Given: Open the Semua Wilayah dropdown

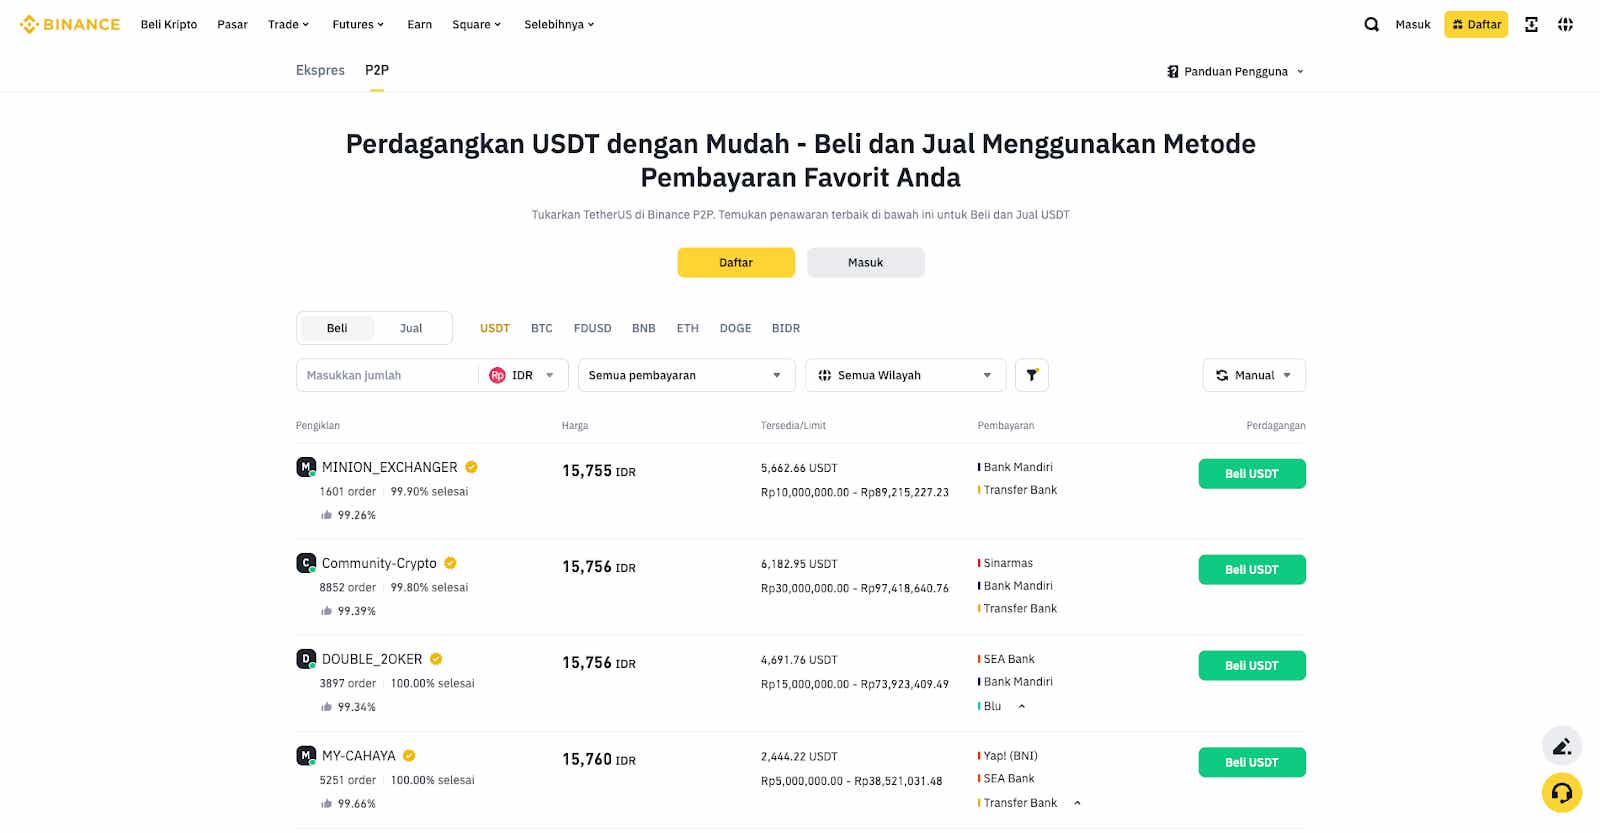Looking at the screenshot, I should 905,375.
